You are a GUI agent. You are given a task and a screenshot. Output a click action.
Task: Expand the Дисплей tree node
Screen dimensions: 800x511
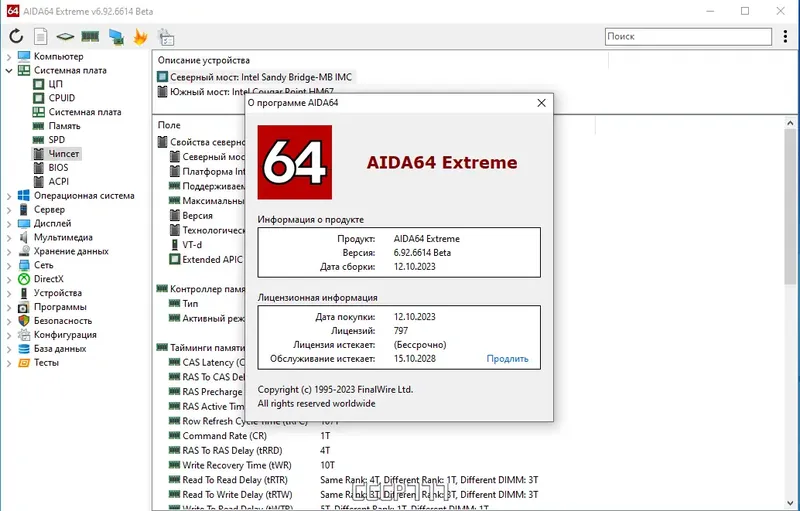pyautogui.click(x=9, y=223)
